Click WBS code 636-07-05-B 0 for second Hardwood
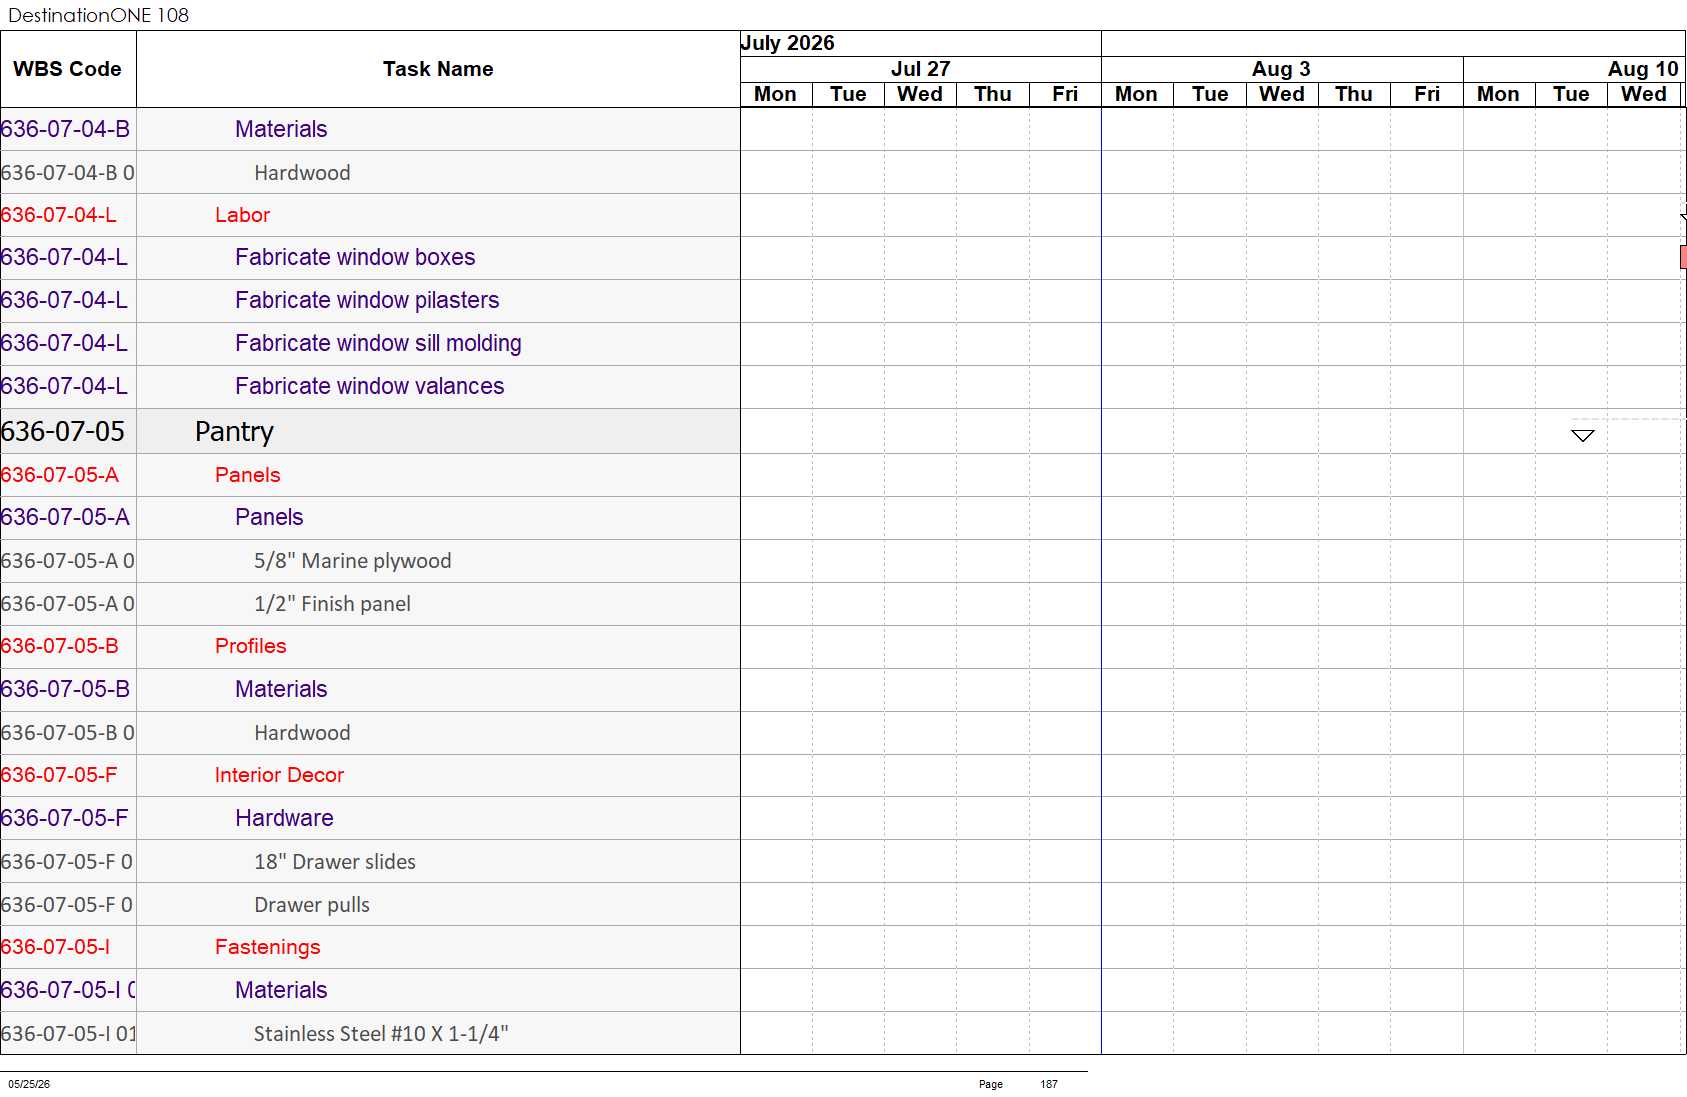 point(68,733)
